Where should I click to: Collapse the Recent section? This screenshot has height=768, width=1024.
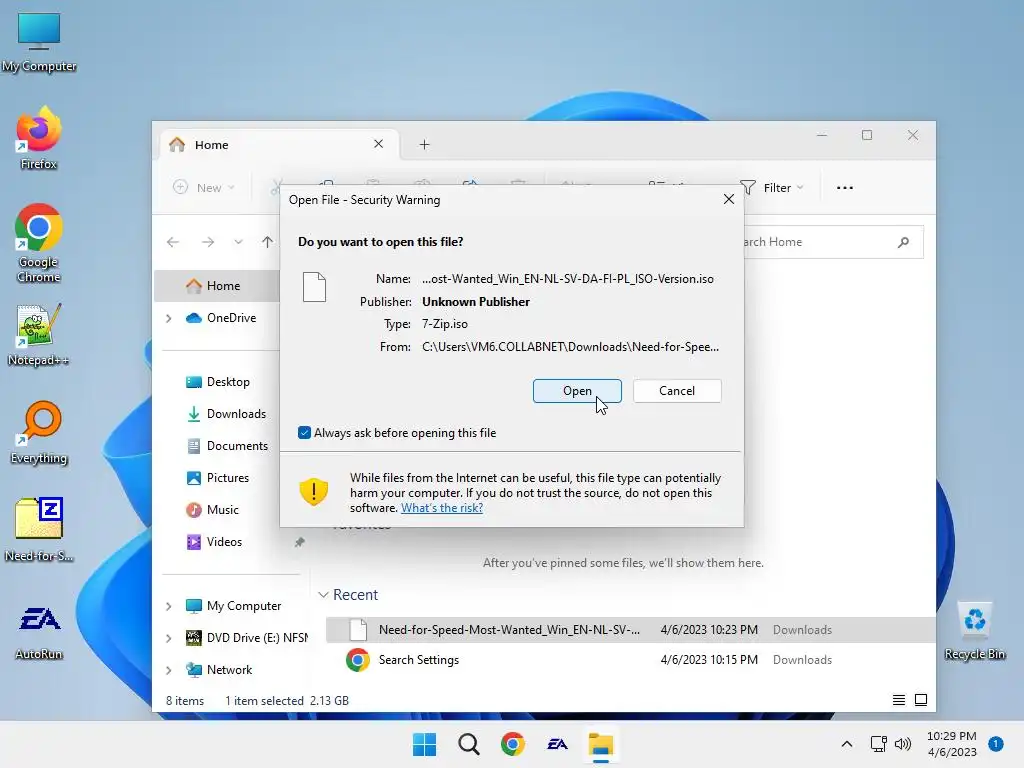point(323,594)
